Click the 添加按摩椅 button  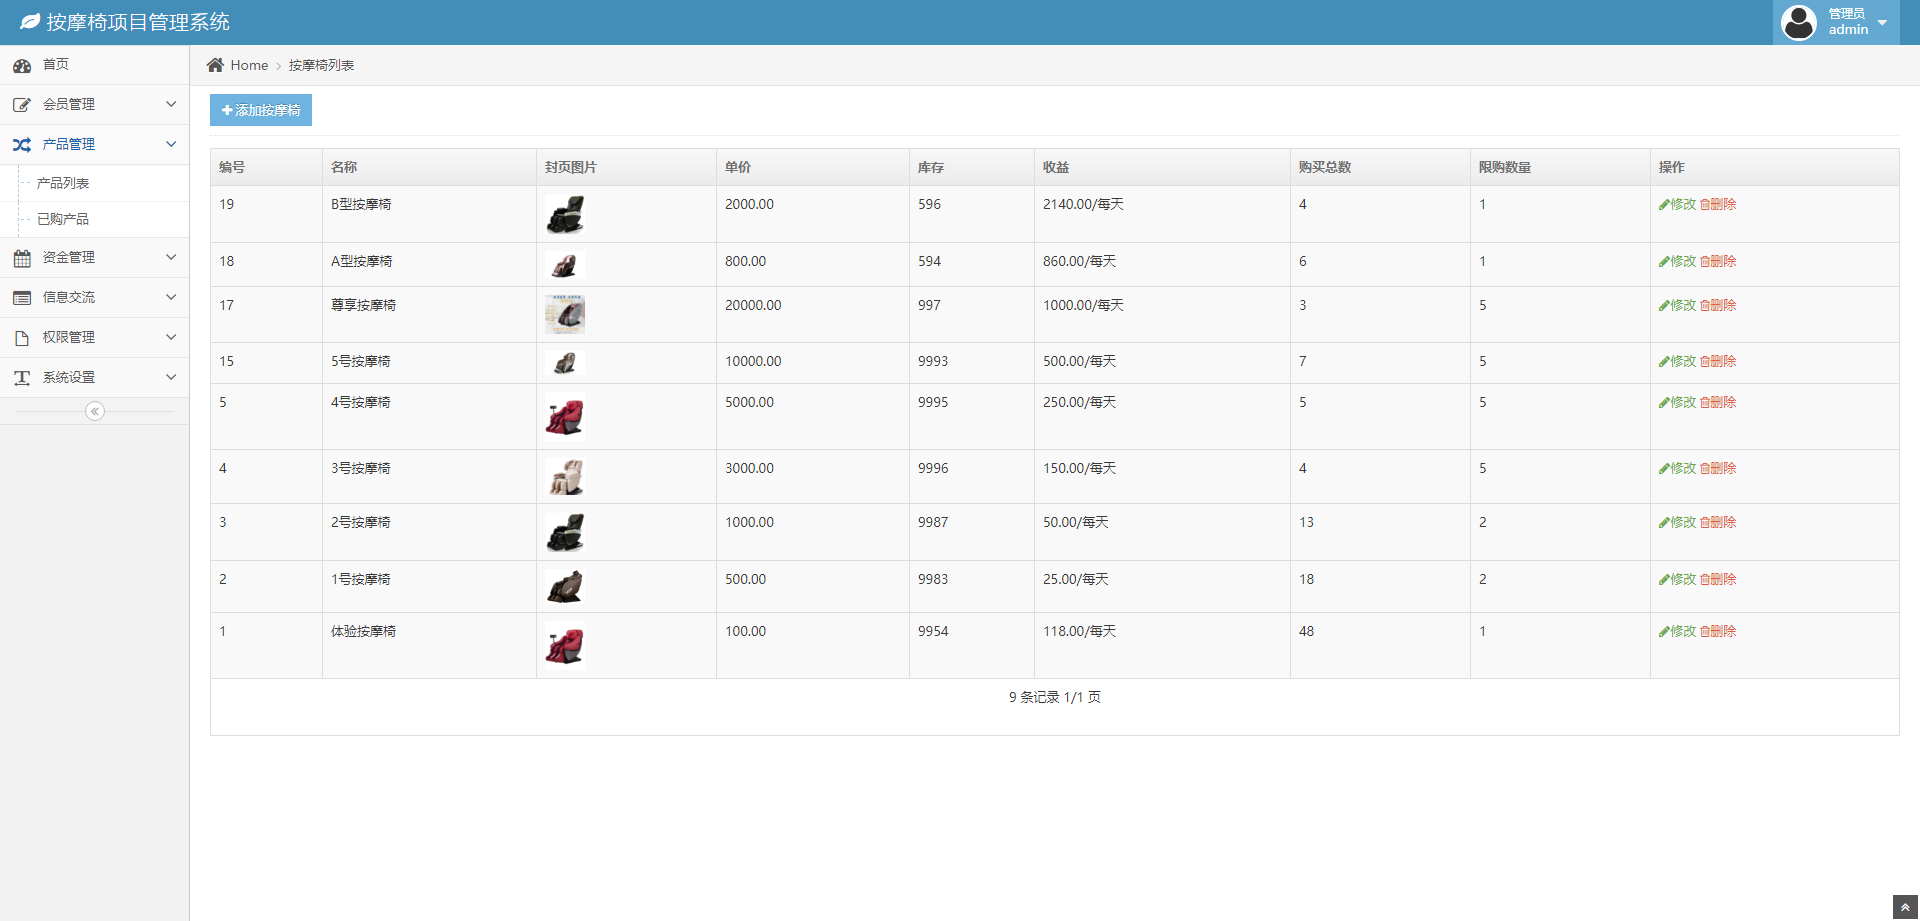[x=261, y=110]
